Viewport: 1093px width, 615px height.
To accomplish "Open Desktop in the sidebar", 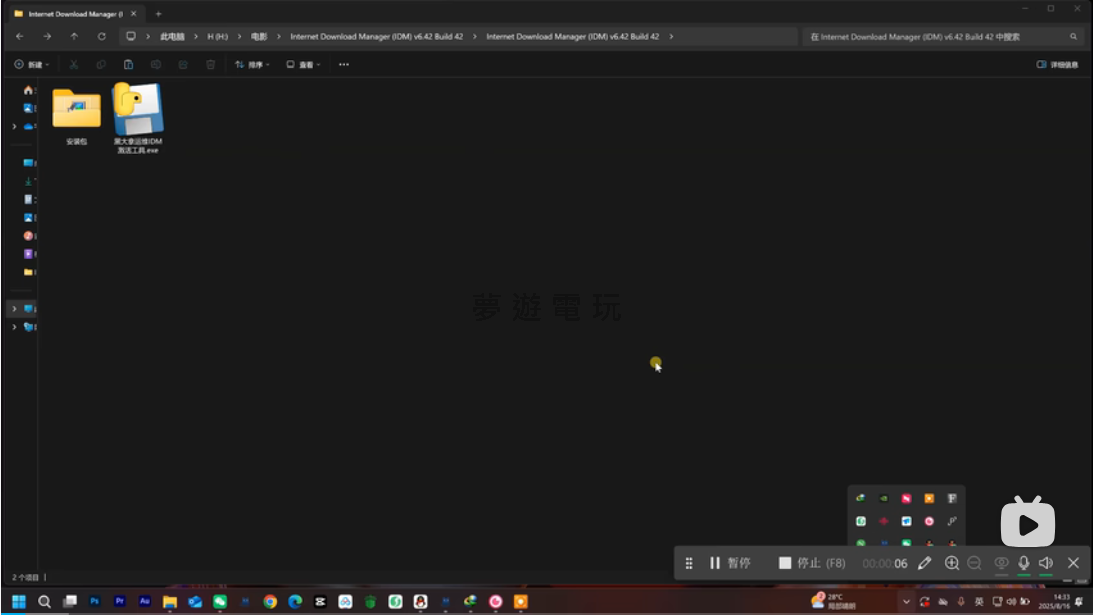I will 29,162.
